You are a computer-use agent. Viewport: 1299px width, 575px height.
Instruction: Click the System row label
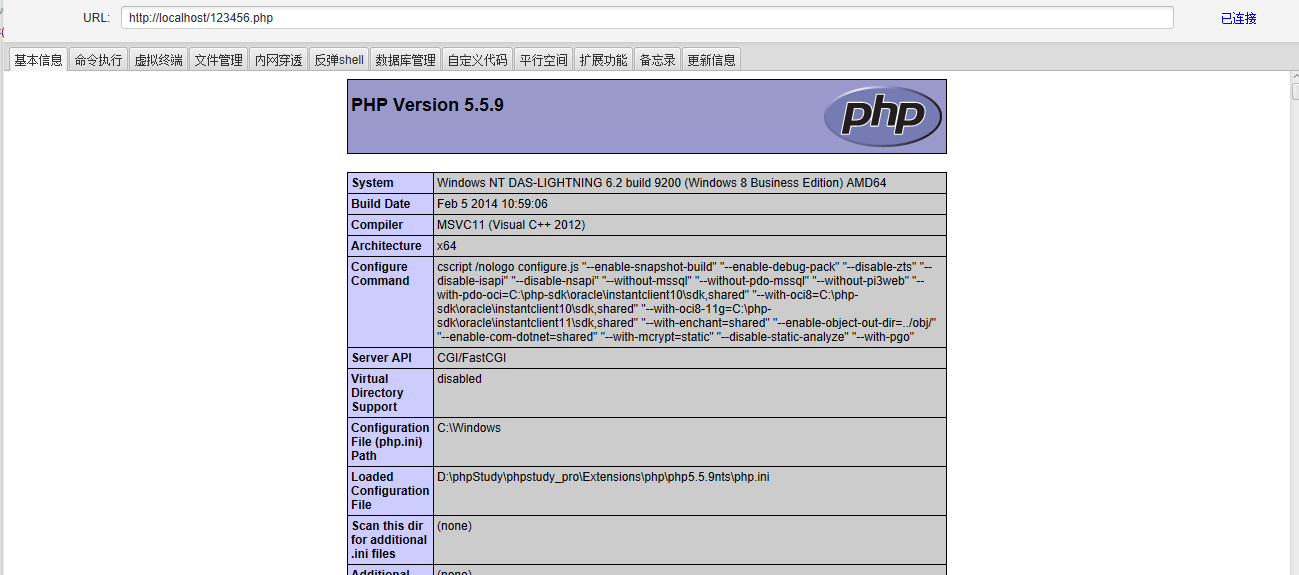click(372, 183)
